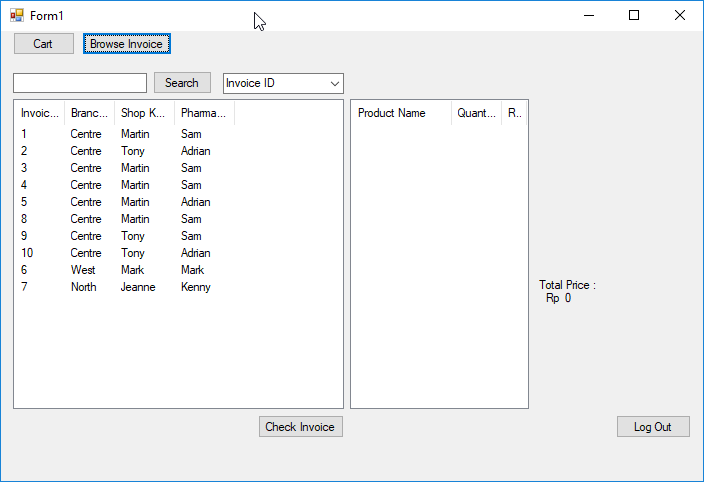The image size is (704, 482).
Task: Click the Quantity column header
Action: 476,113
